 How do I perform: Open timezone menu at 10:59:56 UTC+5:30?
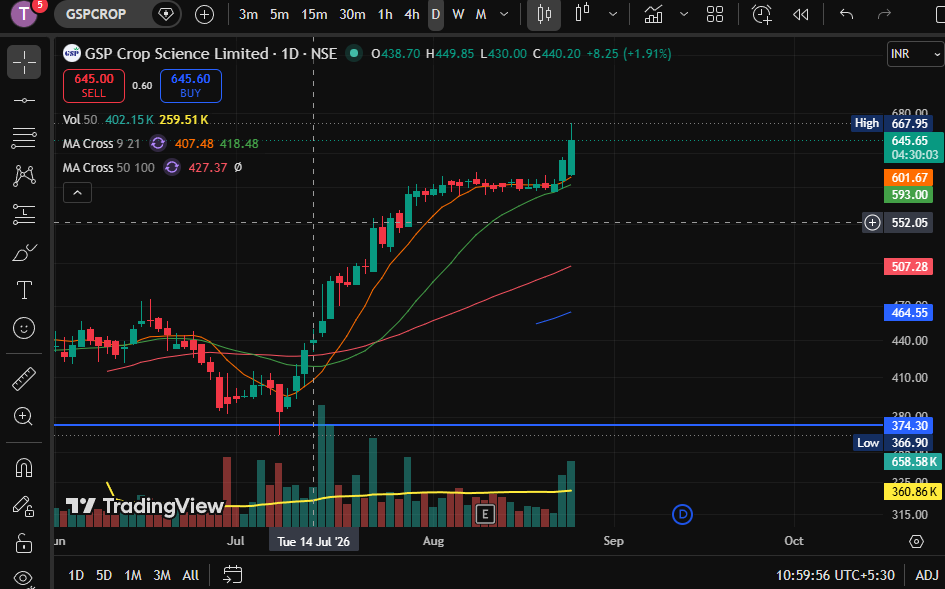point(835,575)
